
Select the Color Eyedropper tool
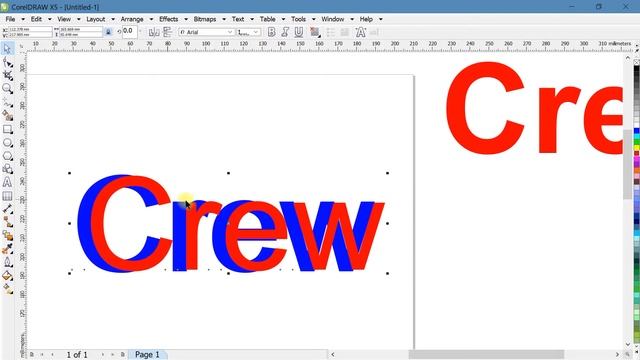pos(7,249)
